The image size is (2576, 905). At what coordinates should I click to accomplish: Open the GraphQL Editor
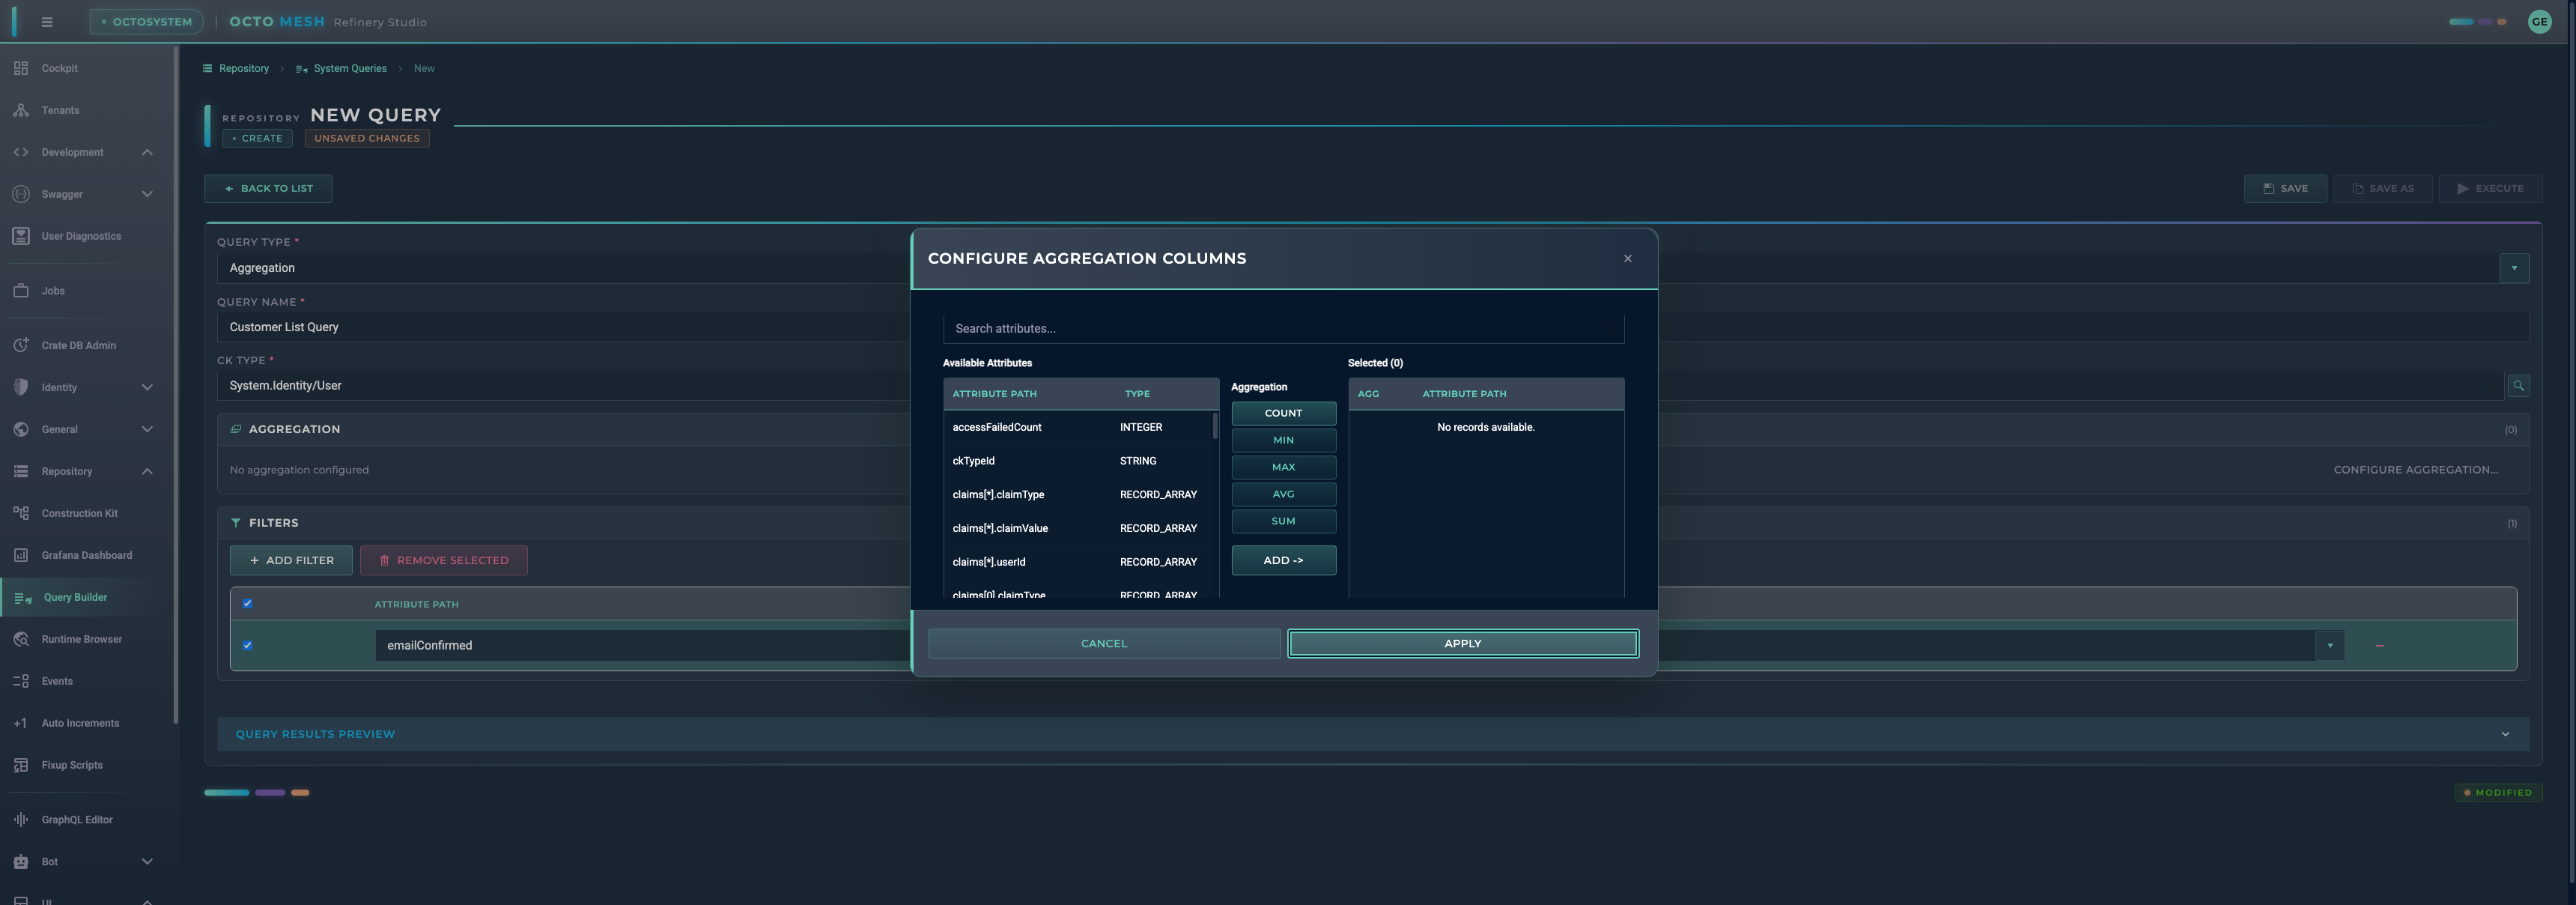(x=76, y=819)
